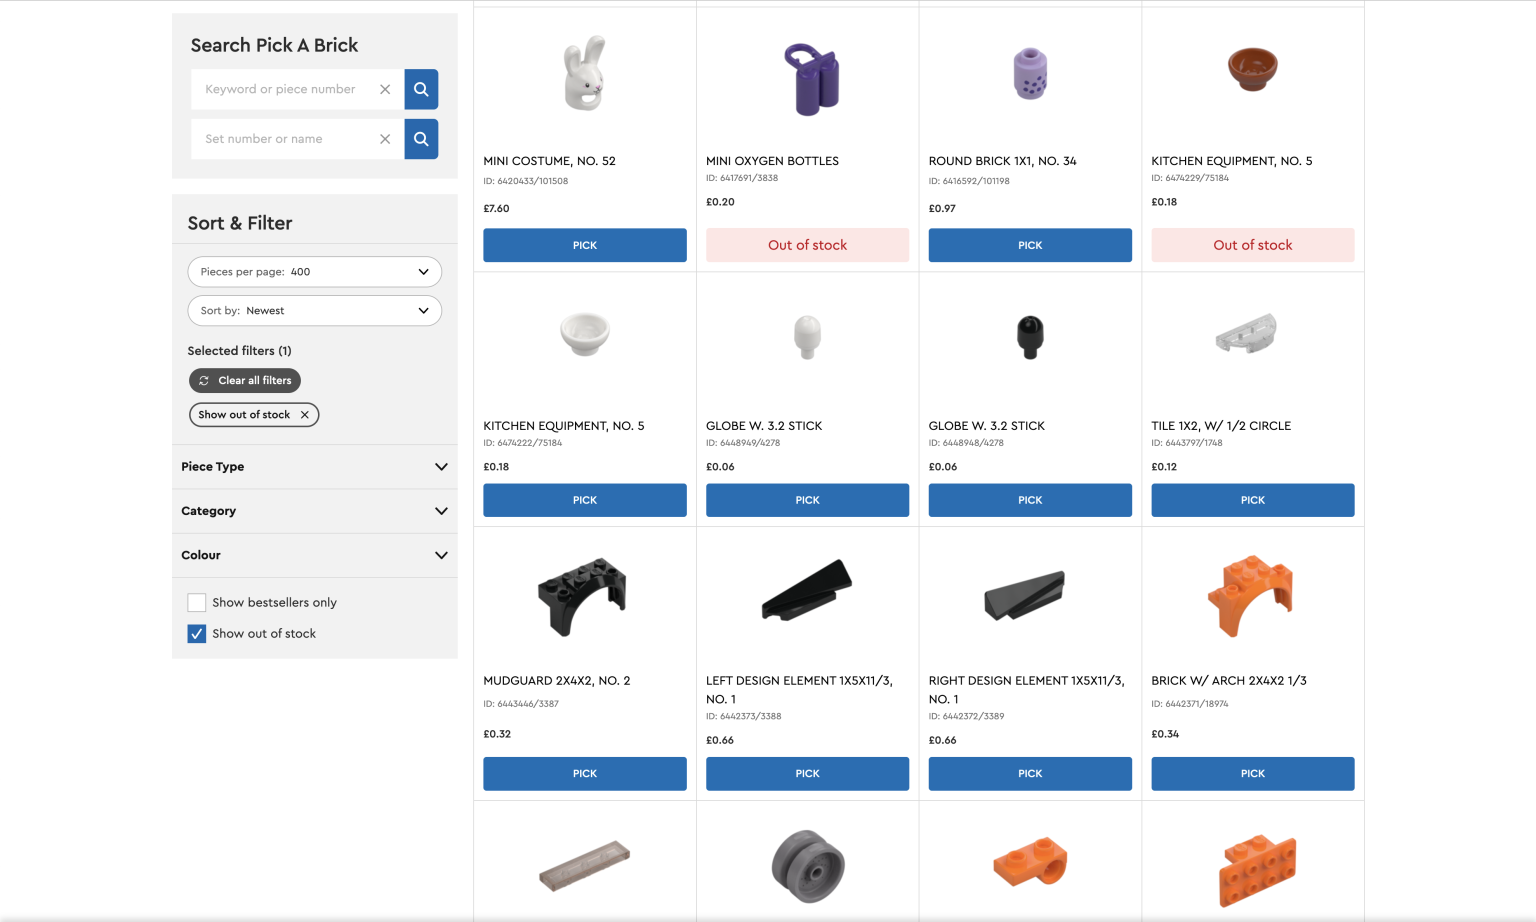Remove the Show out of stock filter chip
Image resolution: width=1536 pixels, height=922 pixels.
coord(305,414)
